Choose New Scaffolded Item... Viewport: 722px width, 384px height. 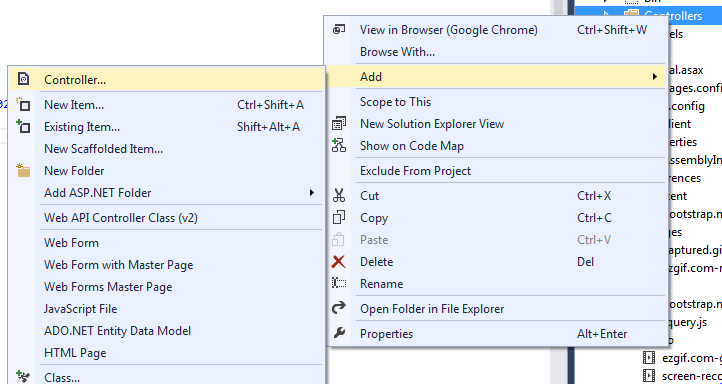[166, 149]
